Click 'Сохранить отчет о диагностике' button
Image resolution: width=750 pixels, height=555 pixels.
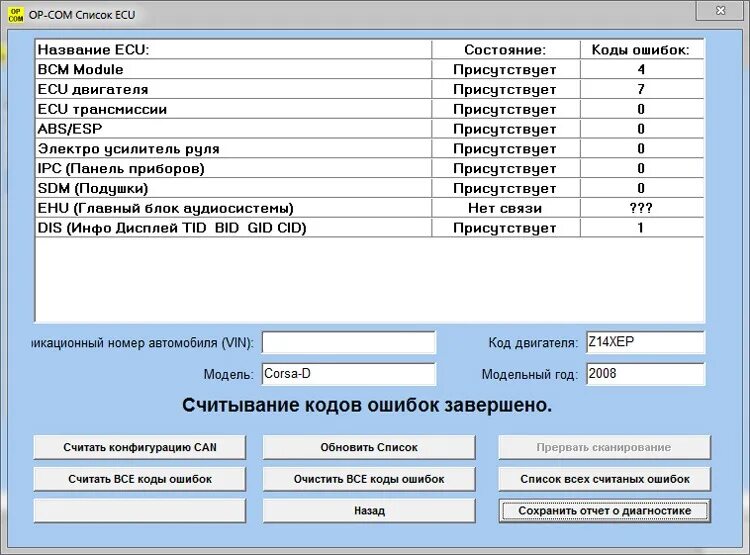[605, 511]
